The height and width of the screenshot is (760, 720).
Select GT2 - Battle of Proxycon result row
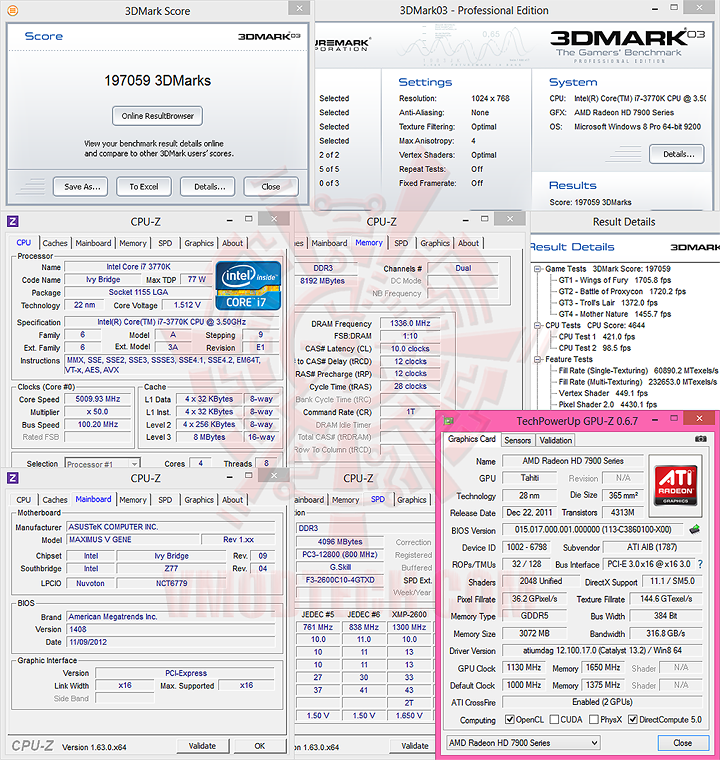pos(622,291)
